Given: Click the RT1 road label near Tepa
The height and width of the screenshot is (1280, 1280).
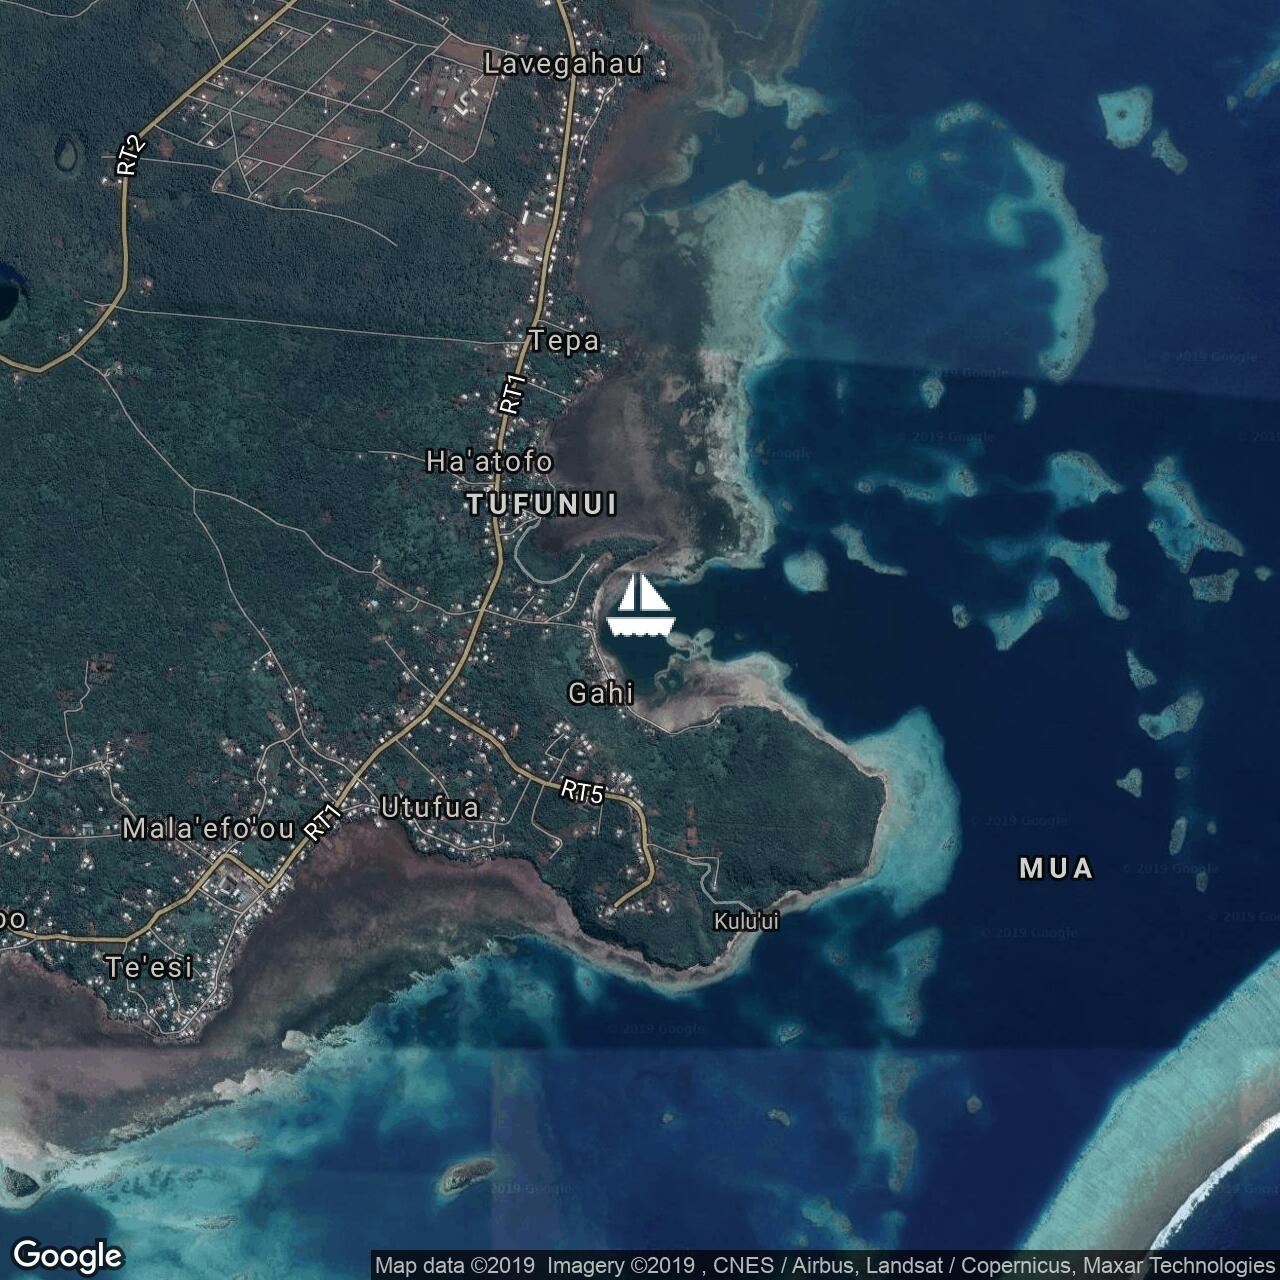Looking at the screenshot, I should pos(512,394).
